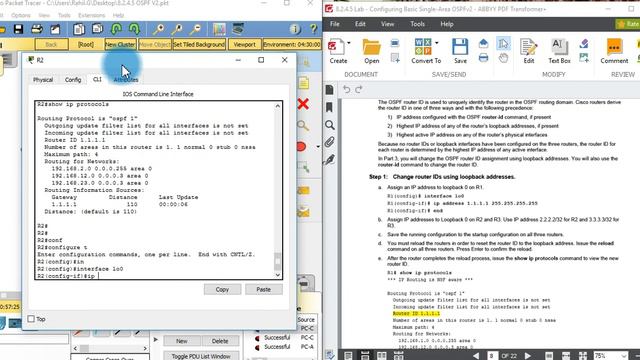Open the drawing palette icon in Packet Tracer
Image resolution: width=640 pixels, height=360 pixels.
click(x=219, y=29)
